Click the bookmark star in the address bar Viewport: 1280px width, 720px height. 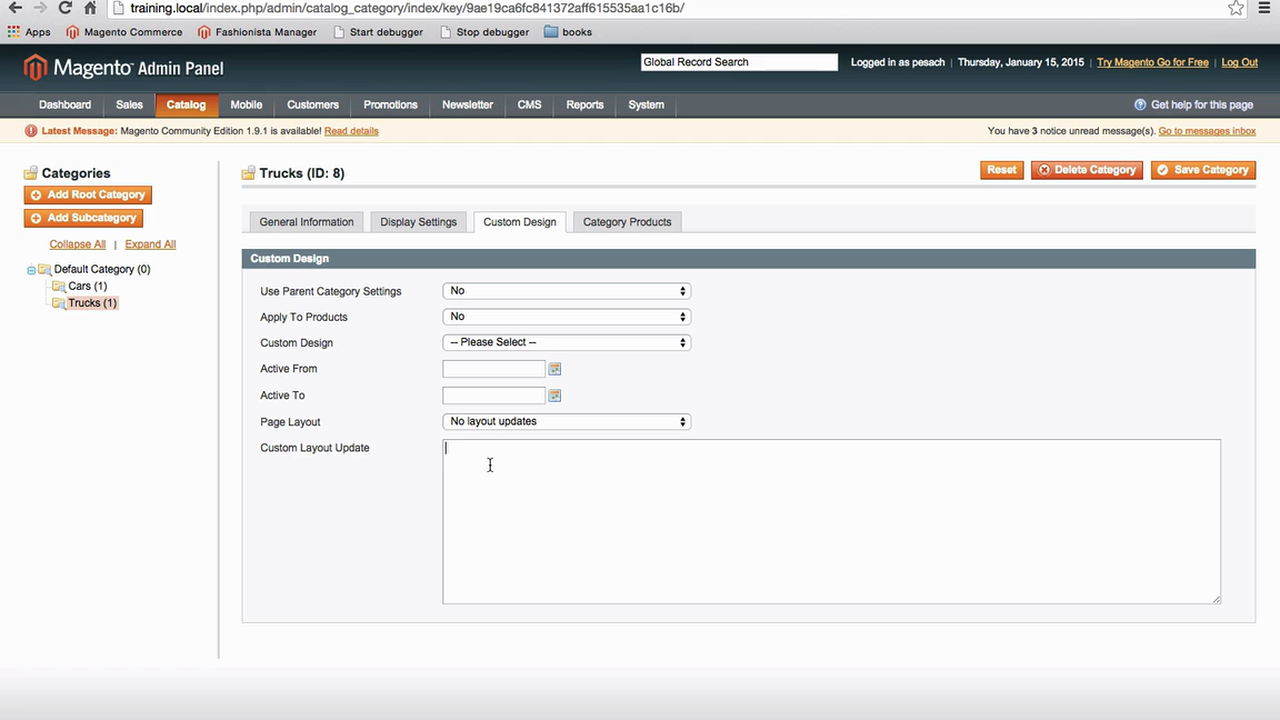point(1235,8)
